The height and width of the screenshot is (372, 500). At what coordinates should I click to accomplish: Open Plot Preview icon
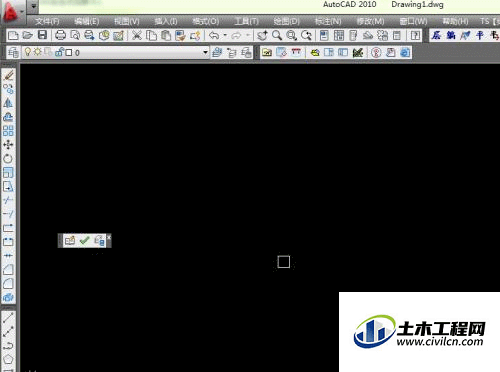pyautogui.click(x=75, y=35)
